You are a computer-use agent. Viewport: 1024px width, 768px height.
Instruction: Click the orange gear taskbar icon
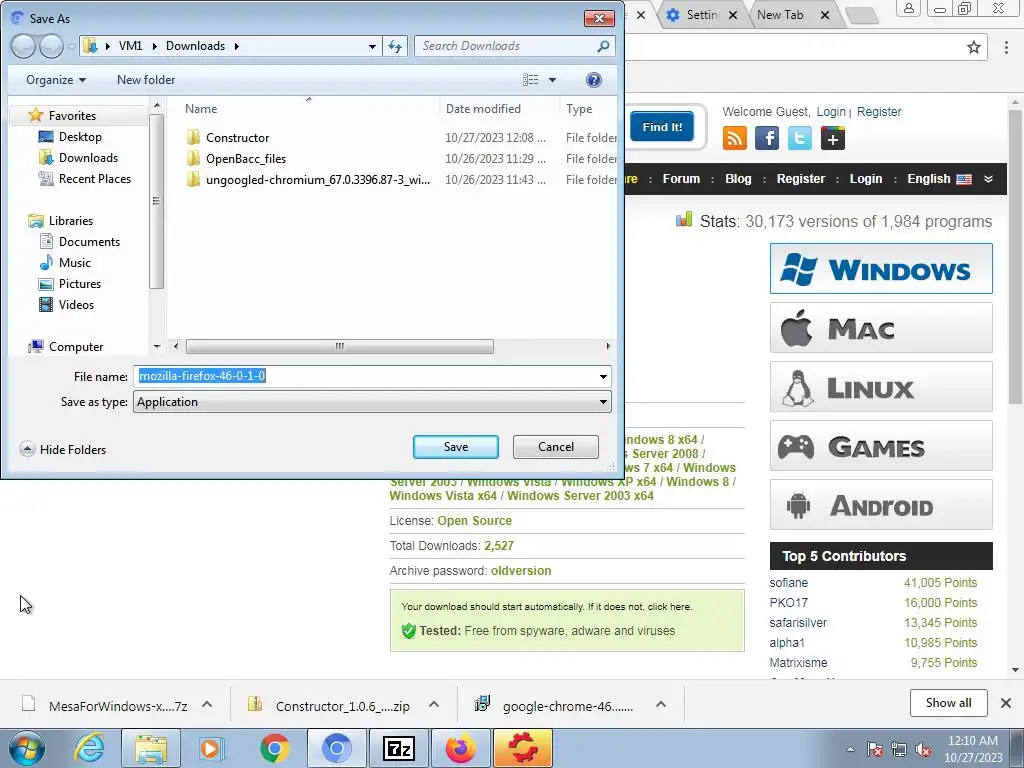tap(523, 748)
